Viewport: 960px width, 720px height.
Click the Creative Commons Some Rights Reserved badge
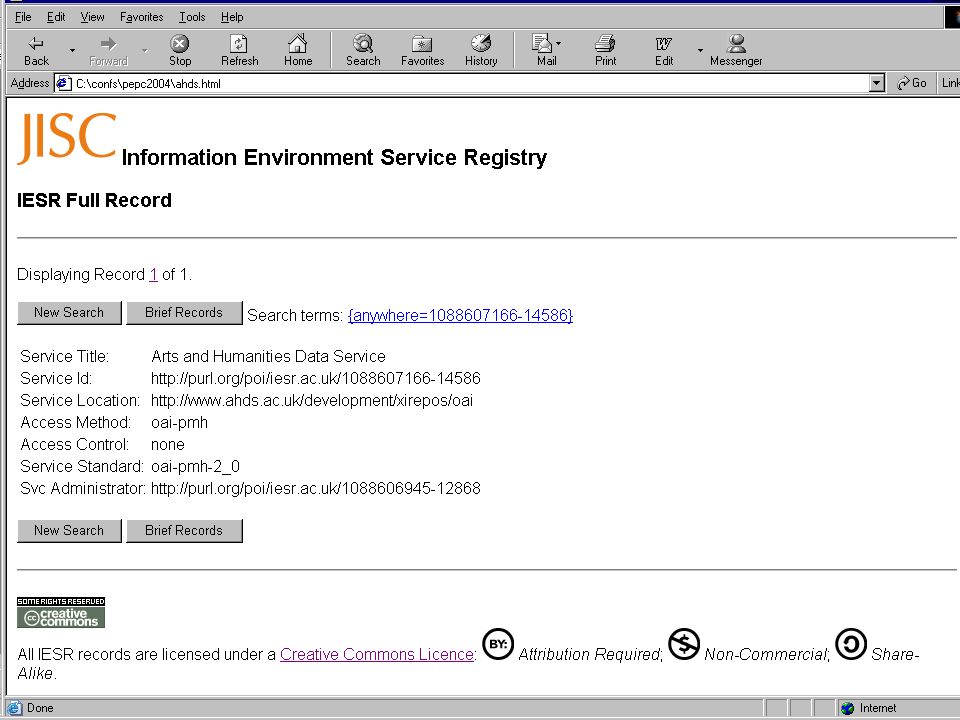(x=61, y=612)
